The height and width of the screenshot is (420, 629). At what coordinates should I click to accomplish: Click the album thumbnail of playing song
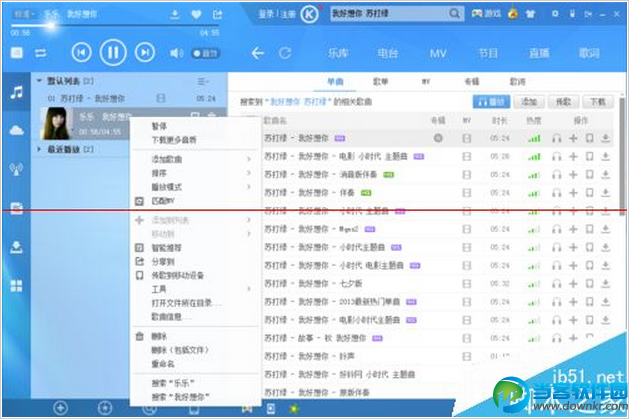(x=57, y=124)
